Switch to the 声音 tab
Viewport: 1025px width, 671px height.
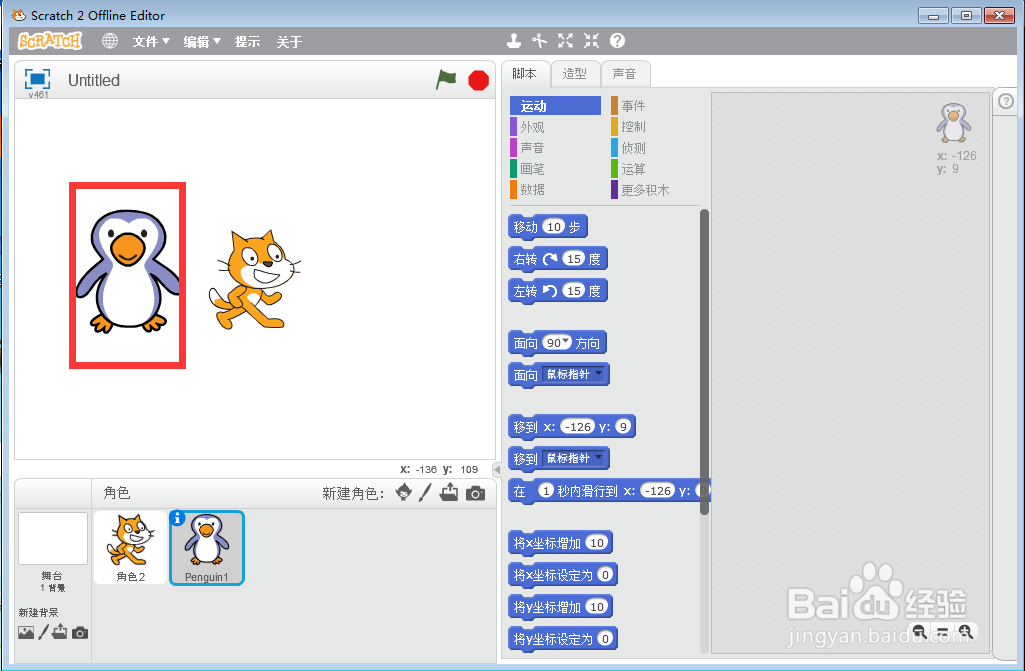626,73
